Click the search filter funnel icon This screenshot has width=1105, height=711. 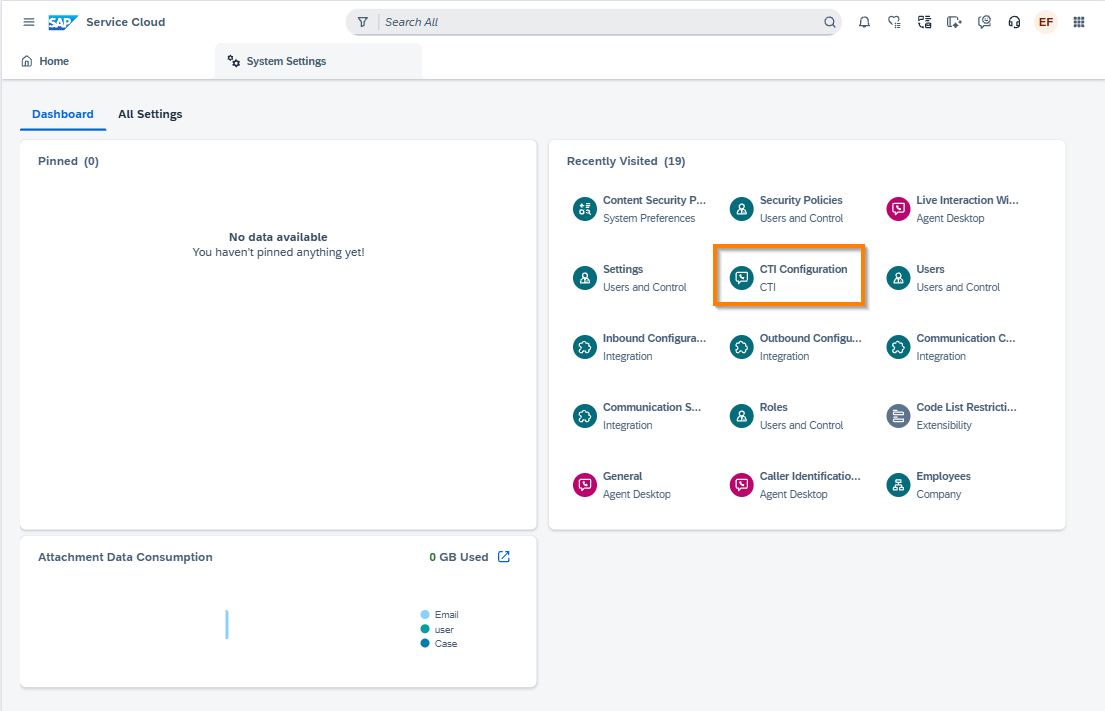[362, 22]
